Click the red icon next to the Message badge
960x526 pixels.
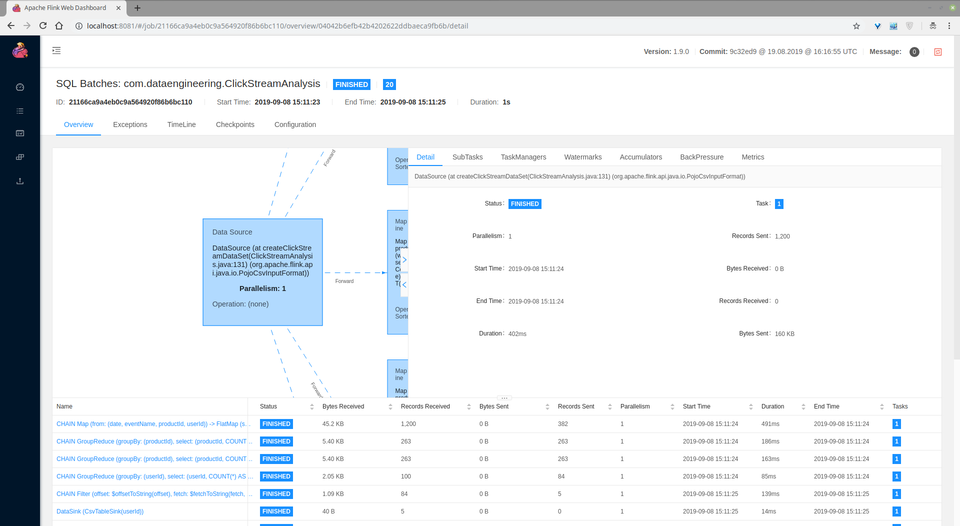click(x=937, y=52)
